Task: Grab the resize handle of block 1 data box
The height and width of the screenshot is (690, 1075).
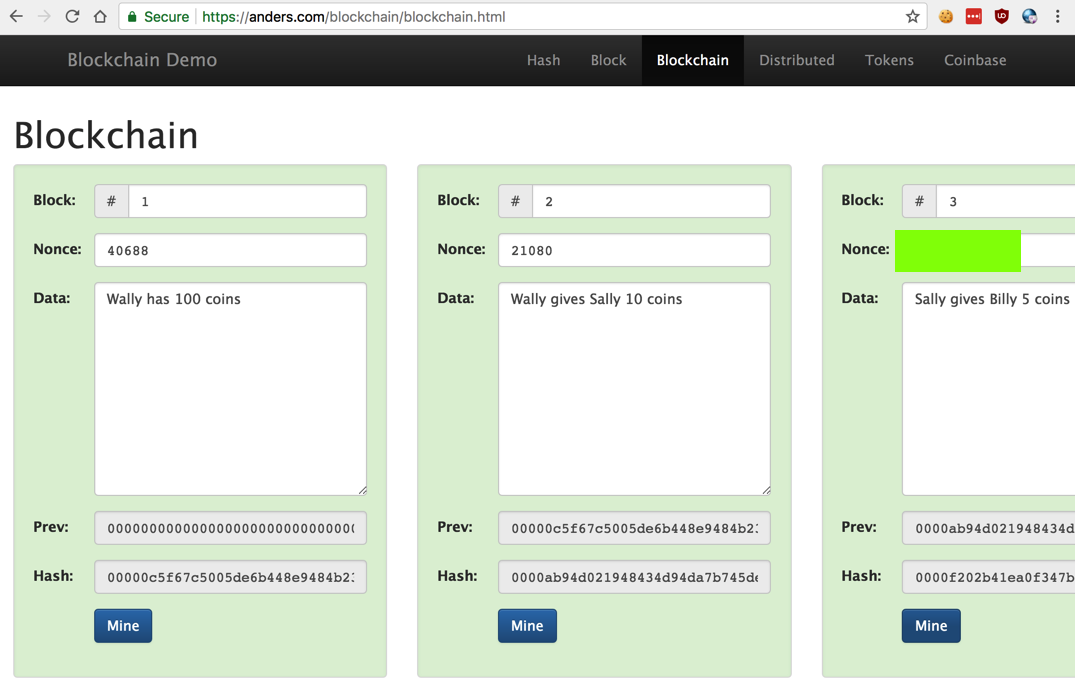Action: coord(362,490)
